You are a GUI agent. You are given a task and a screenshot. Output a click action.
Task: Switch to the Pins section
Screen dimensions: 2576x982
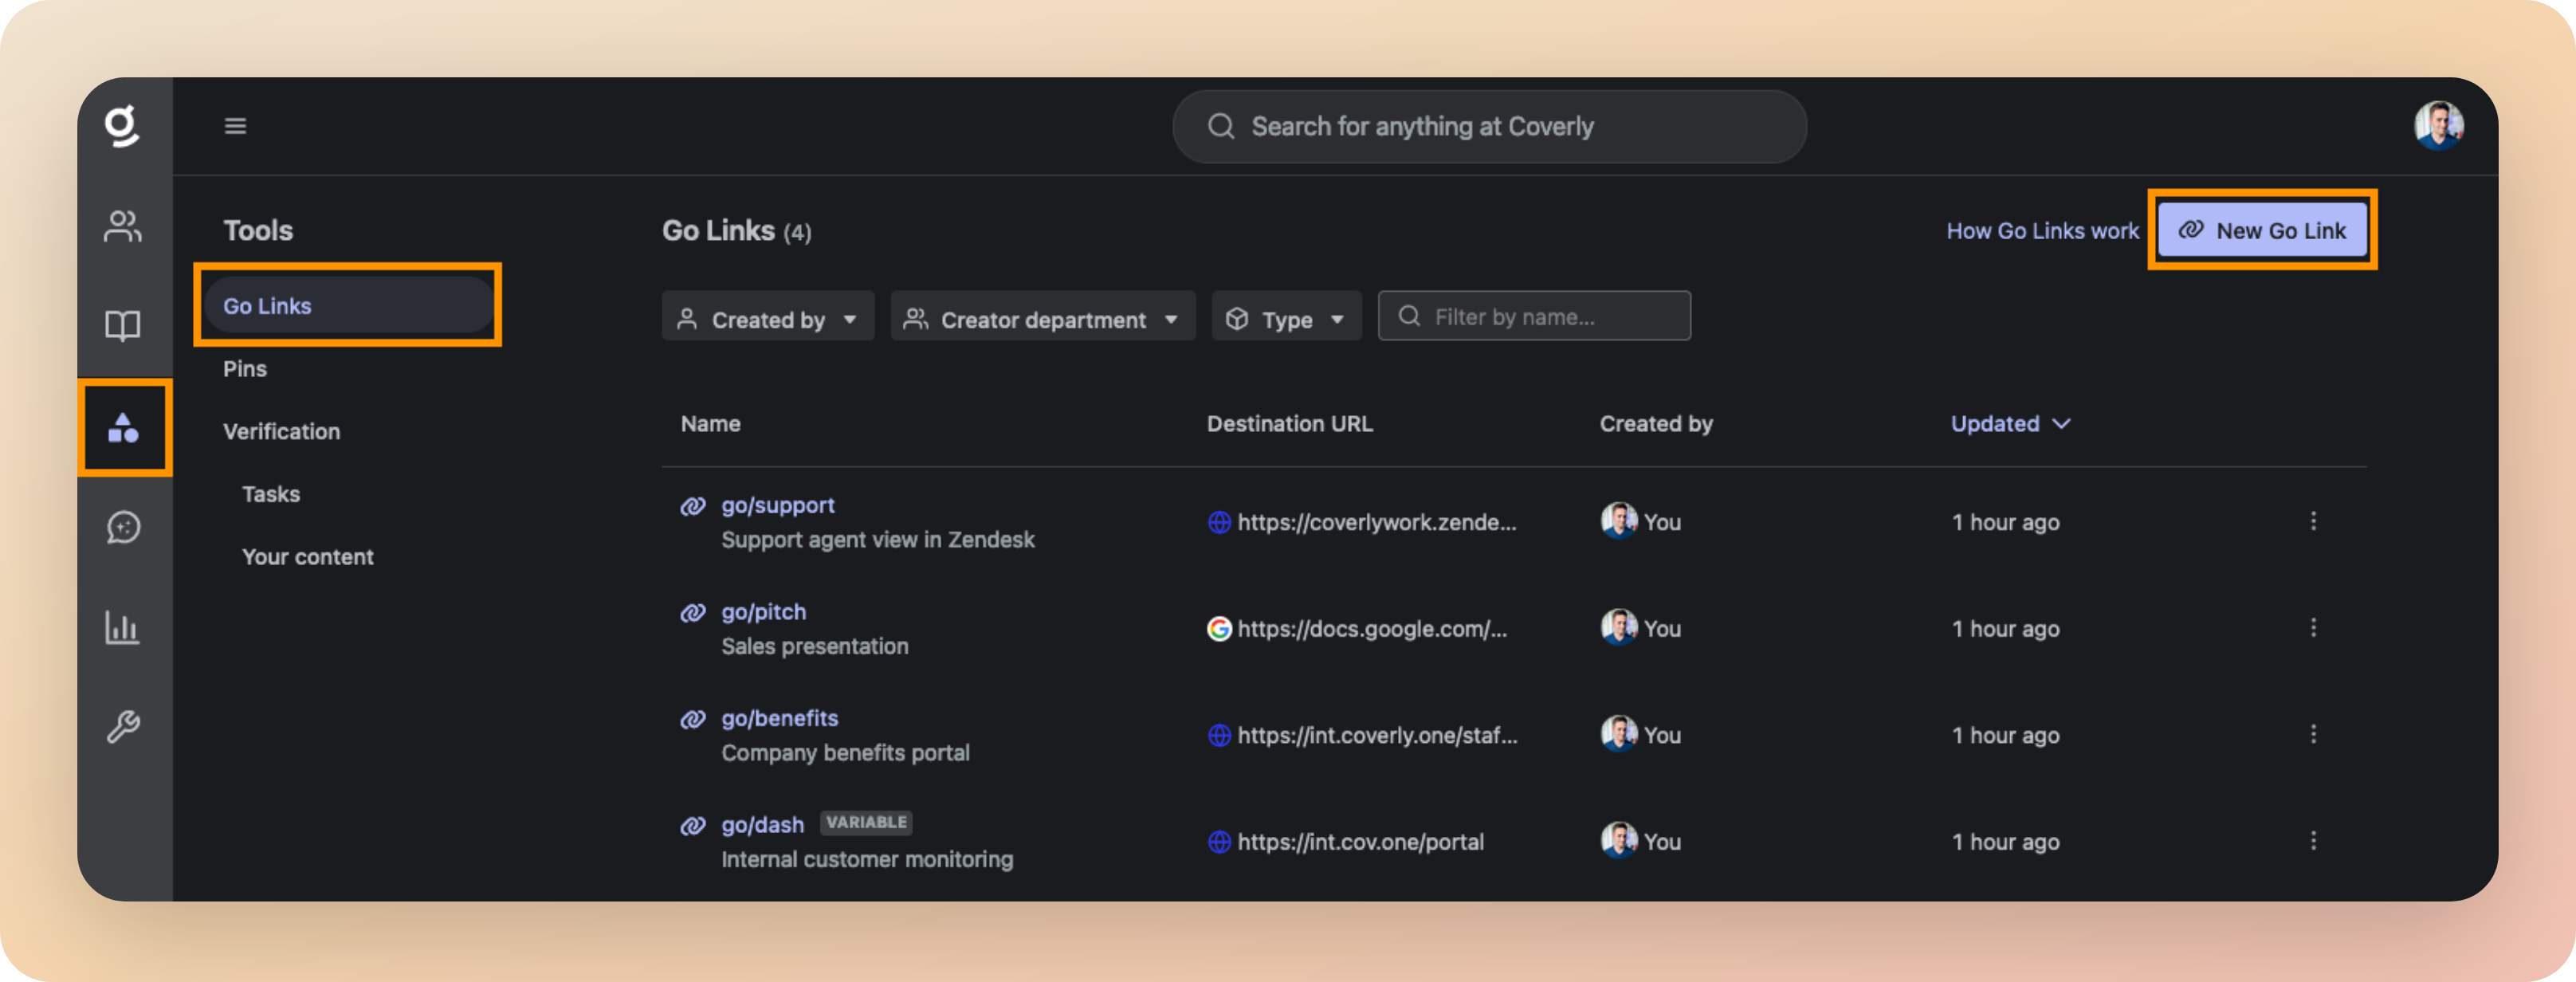click(x=244, y=368)
